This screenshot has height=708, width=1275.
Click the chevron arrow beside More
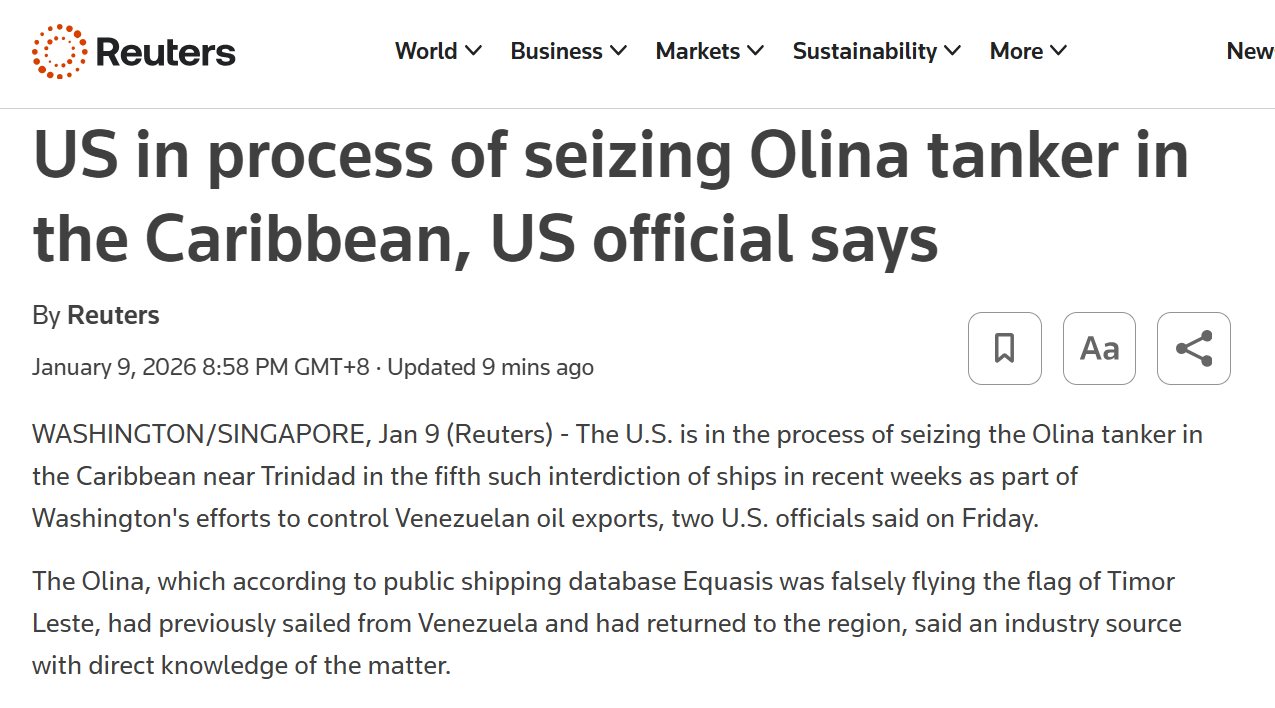(x=1059, y=51)
